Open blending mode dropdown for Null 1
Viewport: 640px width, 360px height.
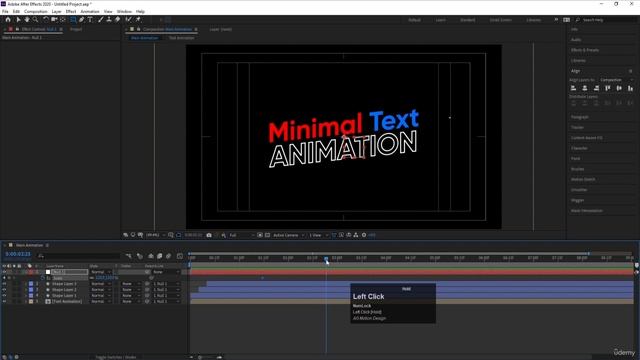point(101,272)
